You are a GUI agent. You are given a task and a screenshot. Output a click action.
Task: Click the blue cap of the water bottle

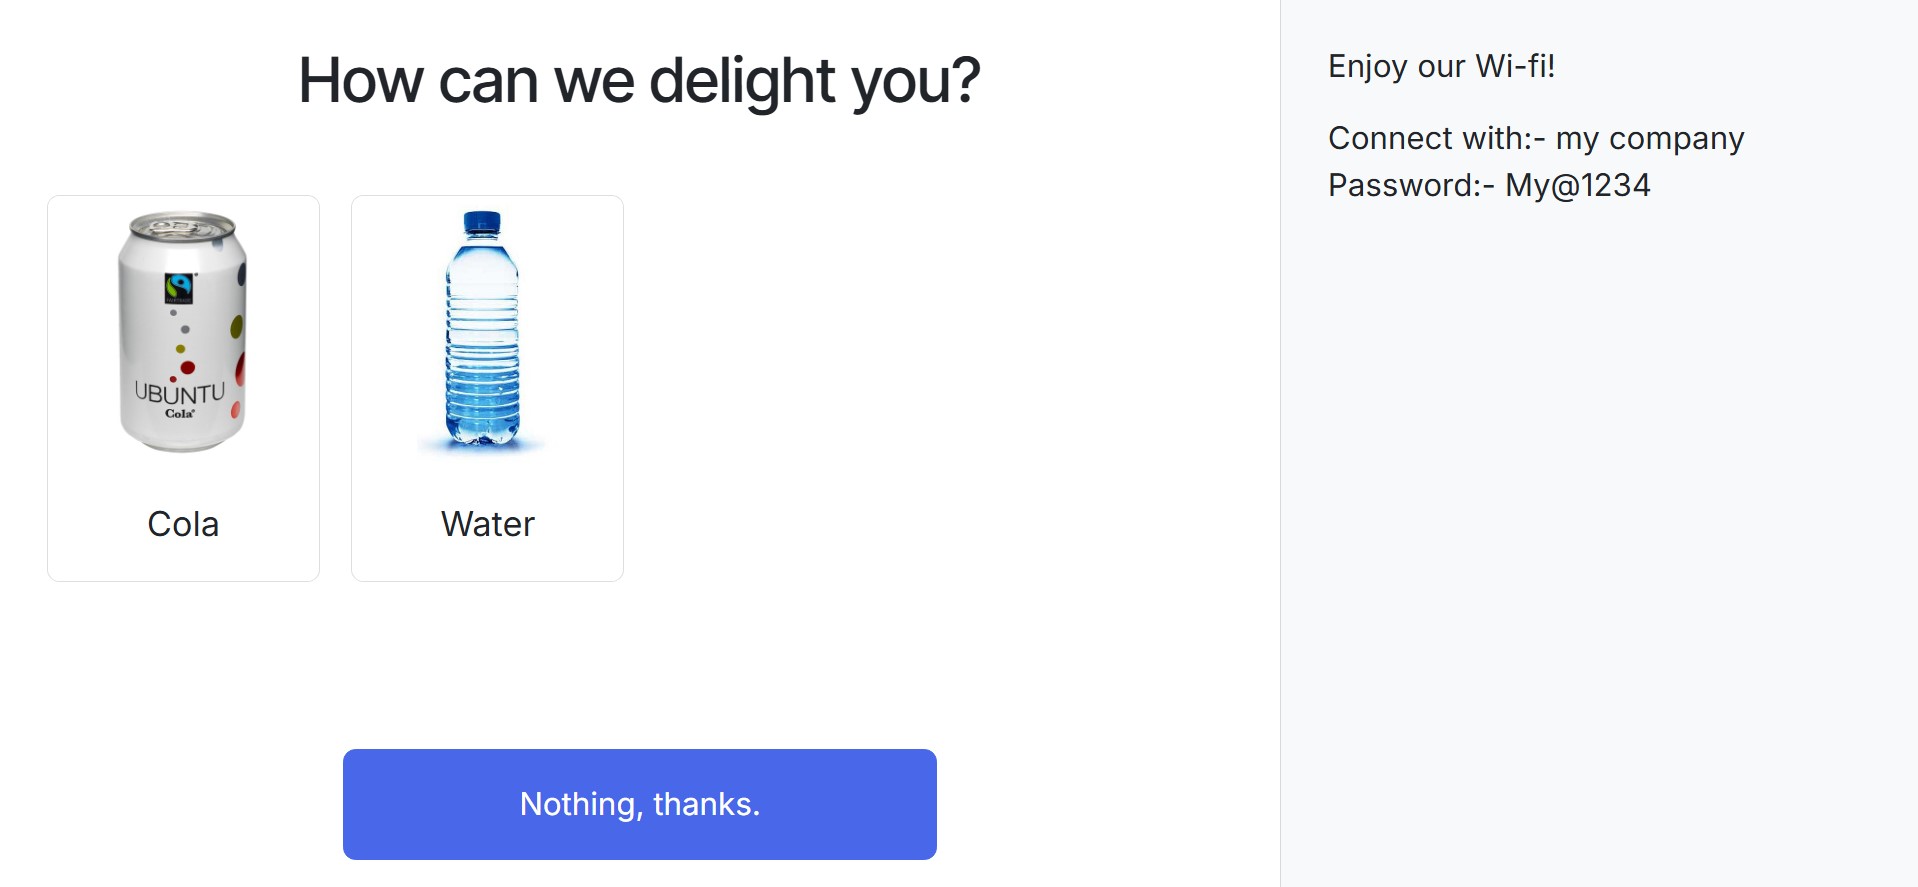(x=482, y=223)
